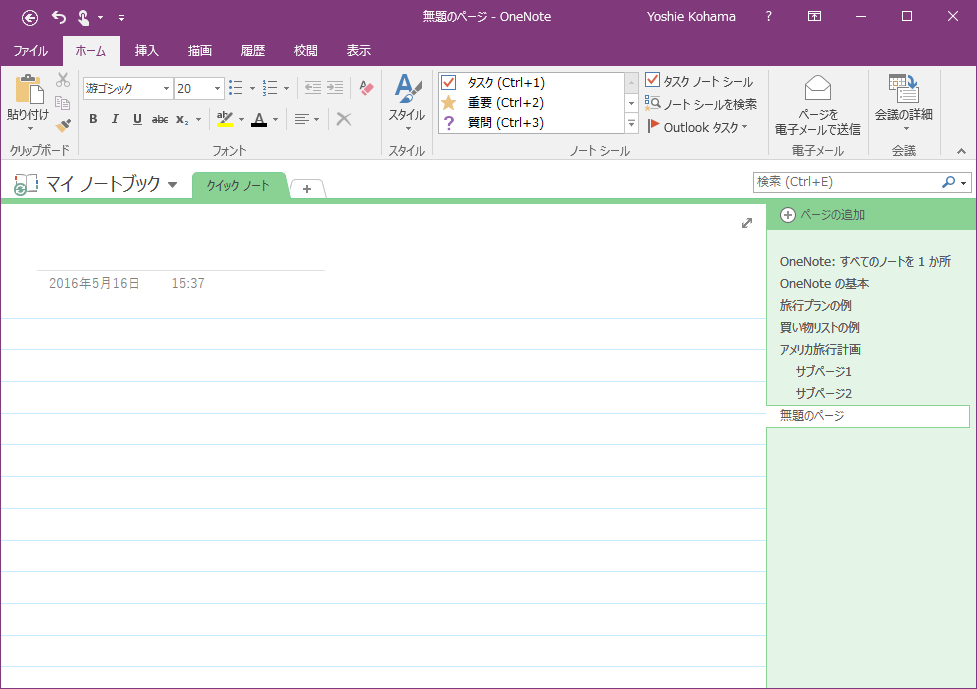The height and width of the screenshot is (689, 977).
Task: Toggle subscript formatting
Action: coord(182,119)
